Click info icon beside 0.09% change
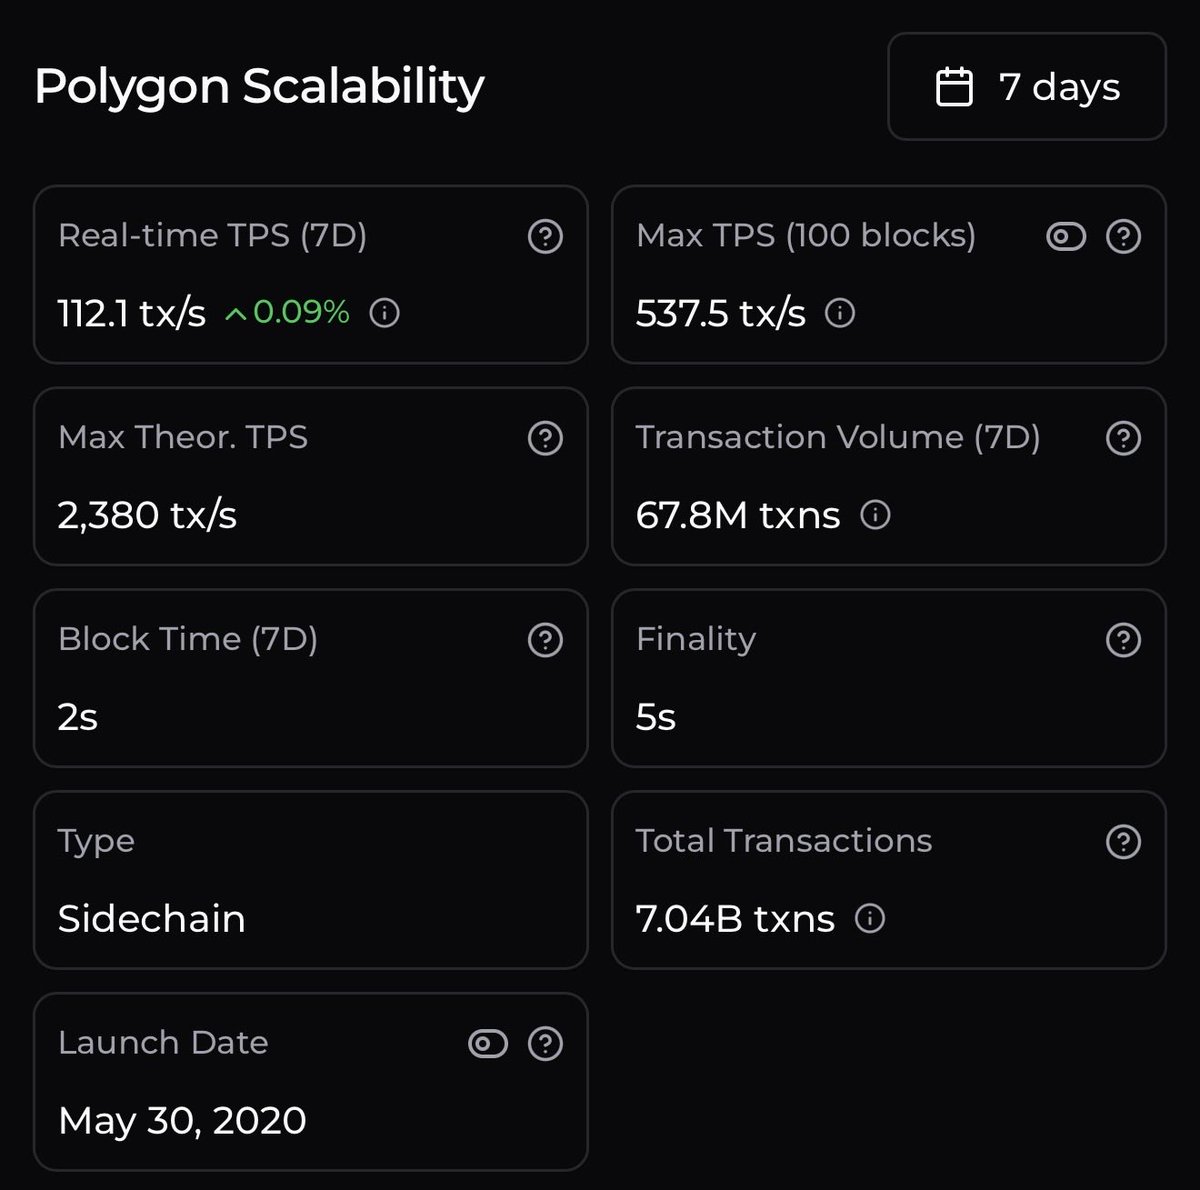1200x1190 pixels. click(x=385, y=314)
